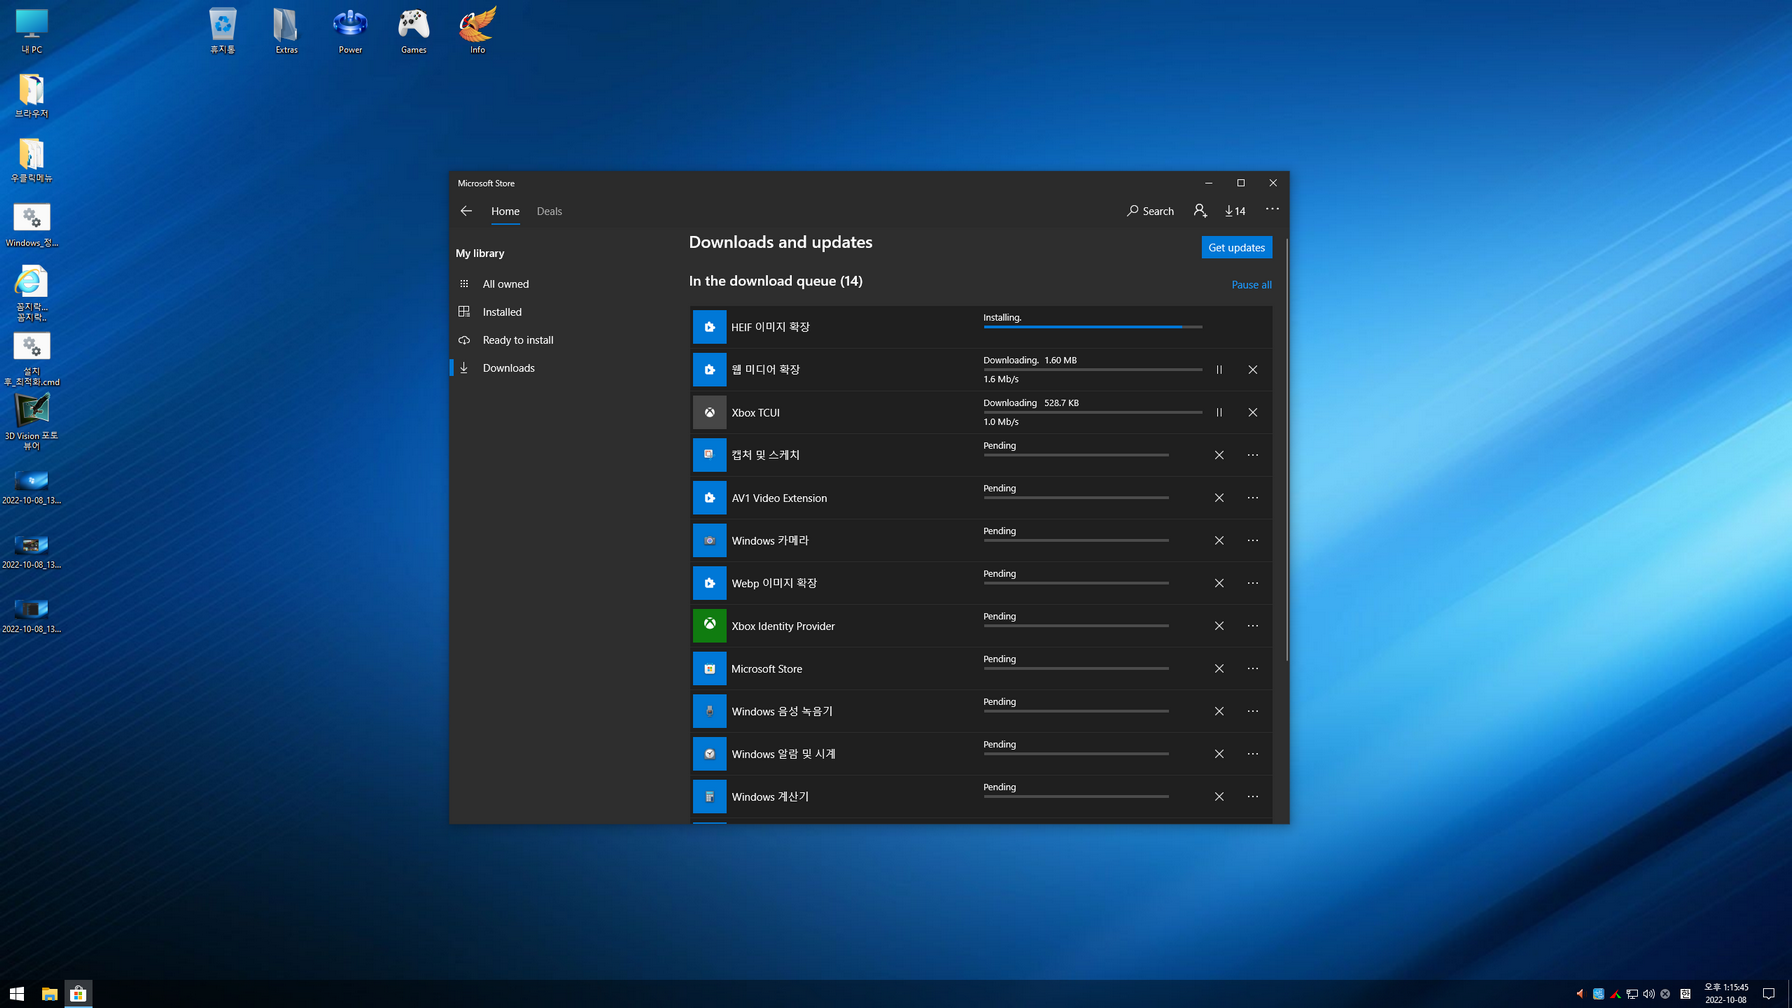Click the Get updates button
The height and width of the screenshot is (1008, 1792).
point(1236,247)
